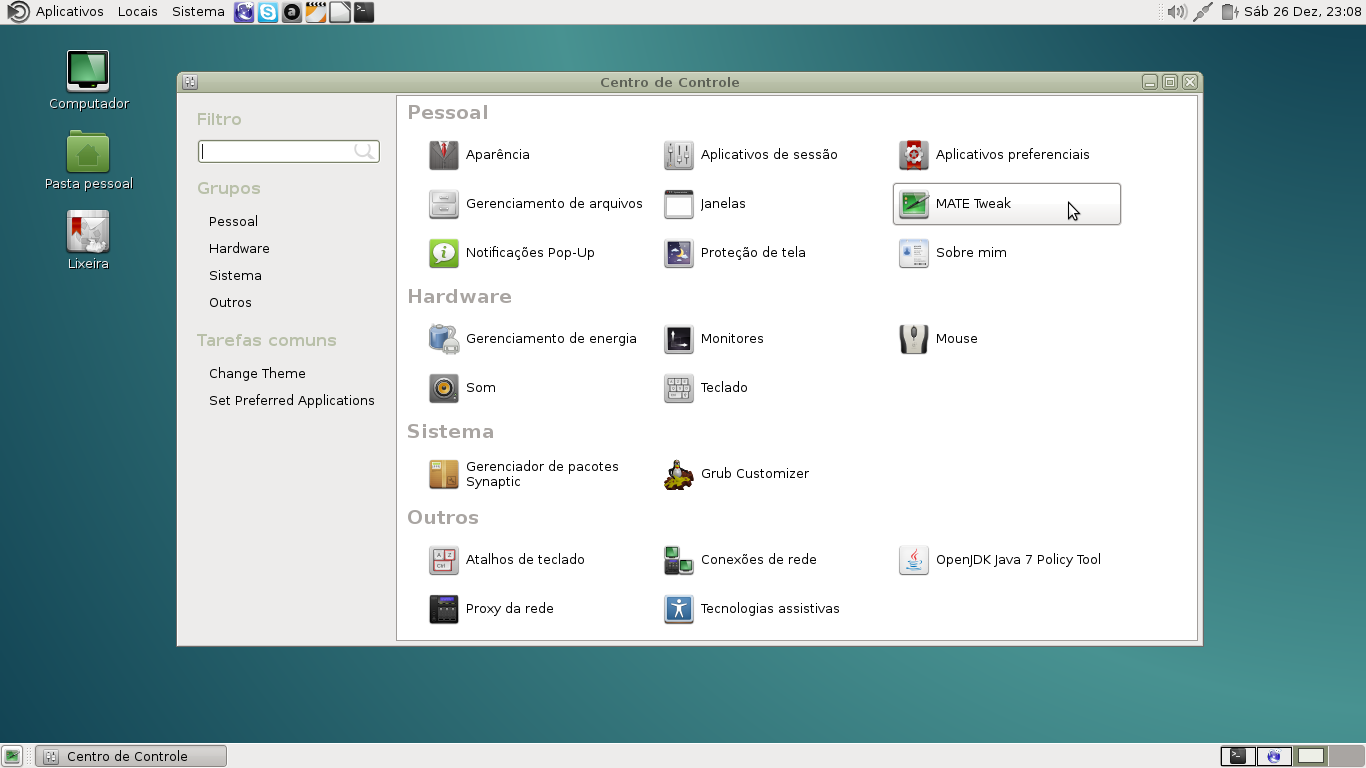Open the Sobre mim icon
This screenshot has height=768, width=1366.
pyautogui.click(x=914, y=253)
